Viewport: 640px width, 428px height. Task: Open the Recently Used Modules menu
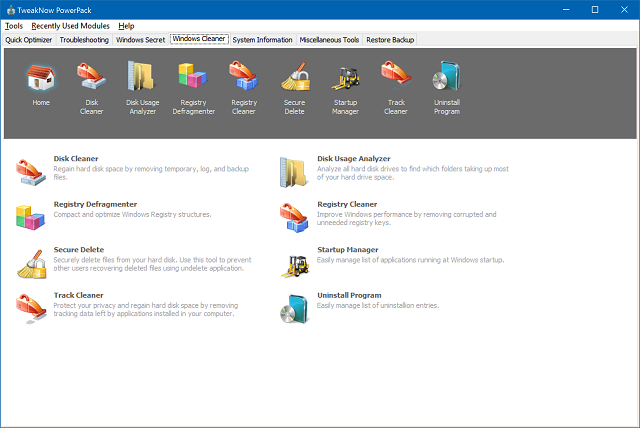coord(70,26)
